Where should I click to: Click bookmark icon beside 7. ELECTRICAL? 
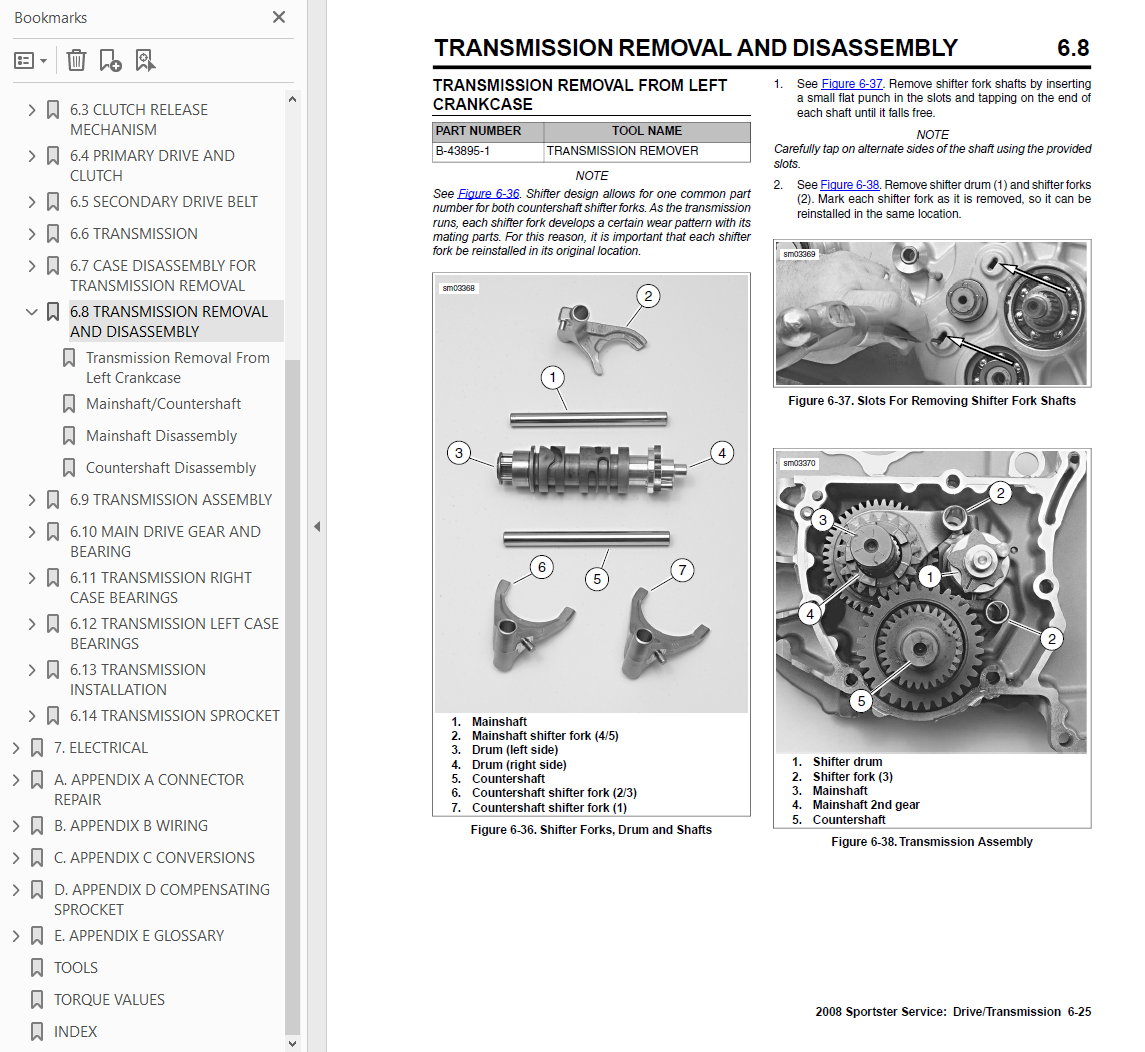pyautogui.click(x=37, y=748)
